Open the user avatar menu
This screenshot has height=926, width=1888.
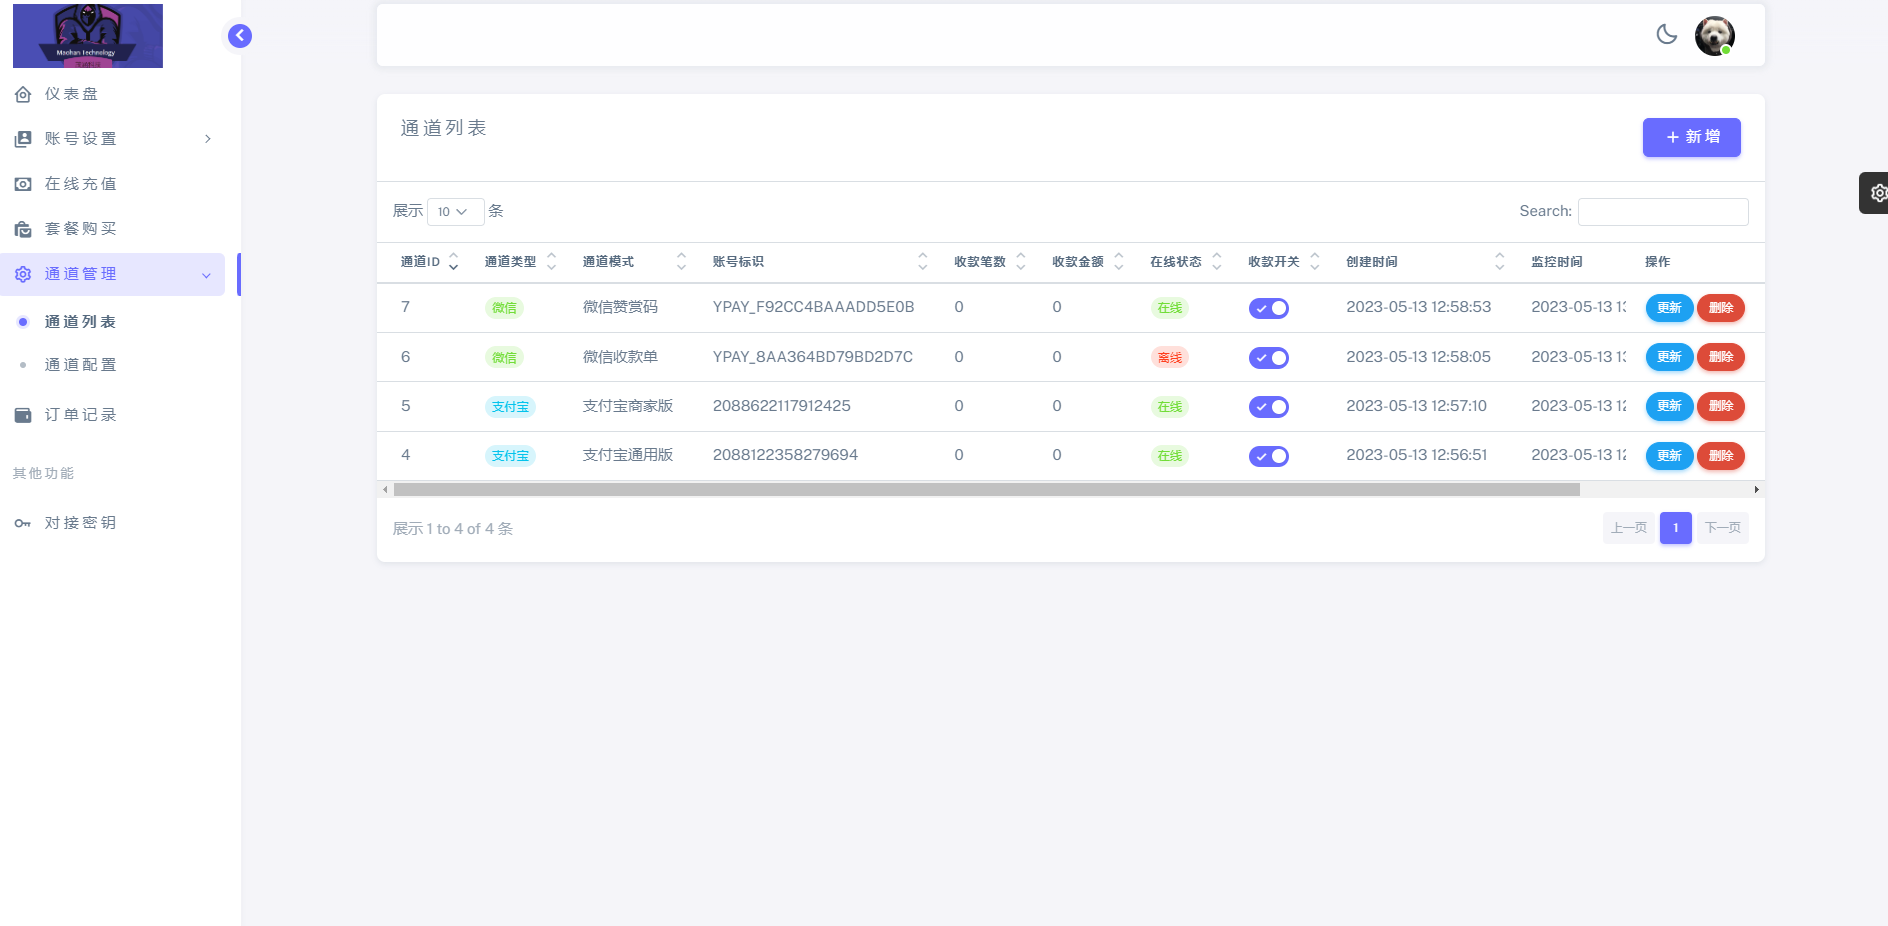tap(1714, 36)
